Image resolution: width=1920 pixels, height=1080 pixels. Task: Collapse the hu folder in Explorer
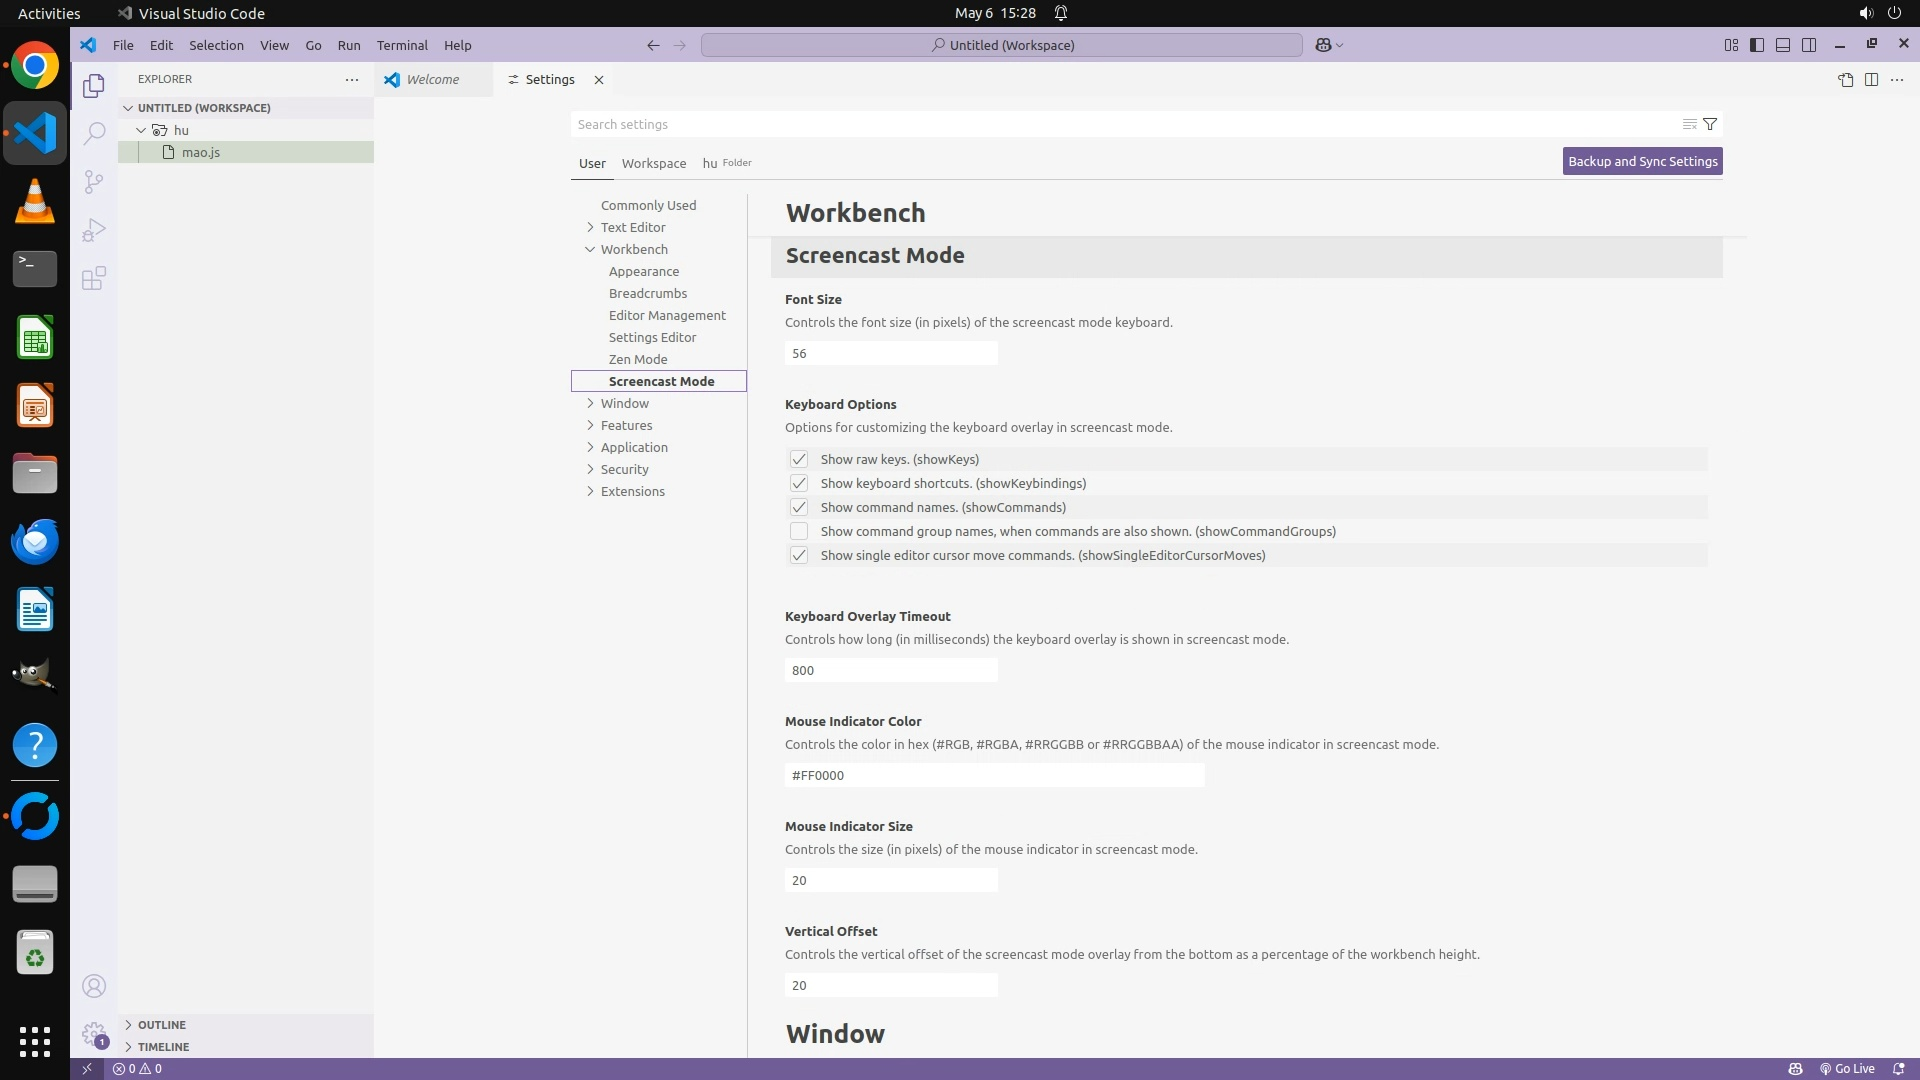point(141,130)
